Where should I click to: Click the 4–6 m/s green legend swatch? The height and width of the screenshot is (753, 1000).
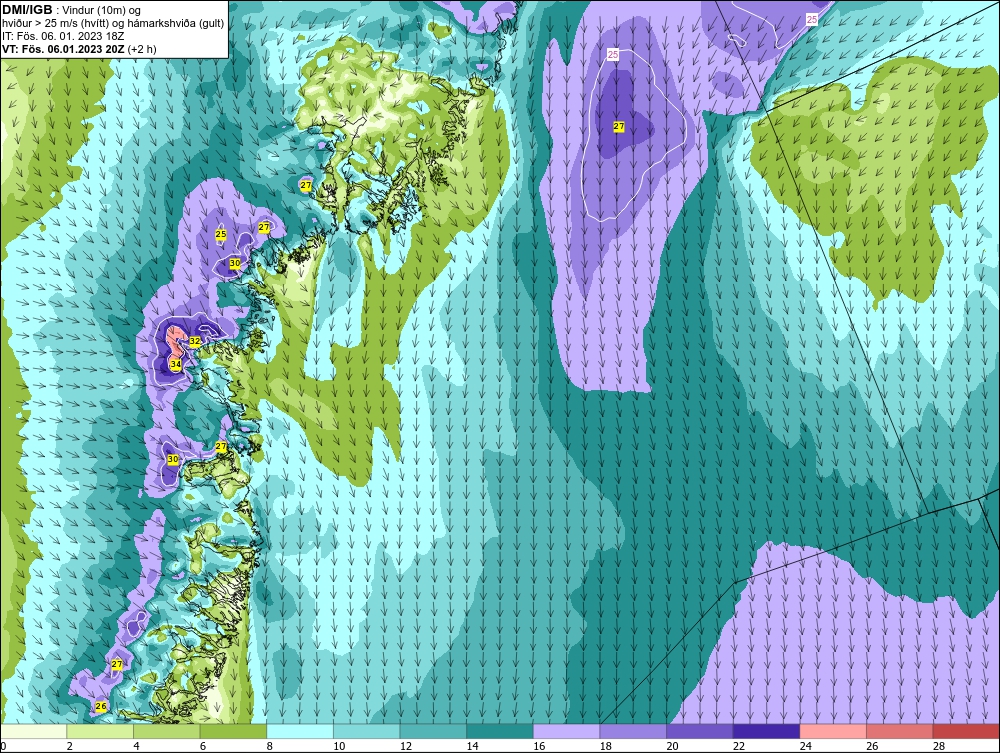pos(166,731)
